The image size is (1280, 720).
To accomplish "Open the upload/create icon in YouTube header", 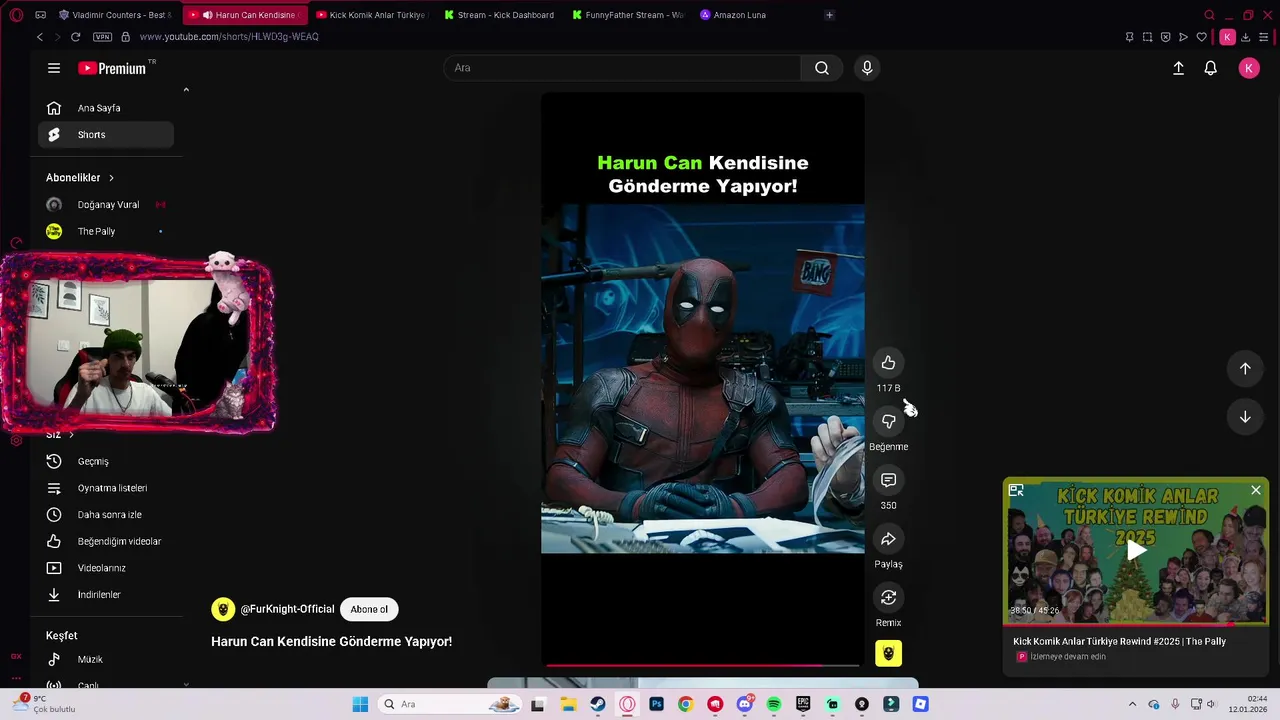I will (1178, 68).
